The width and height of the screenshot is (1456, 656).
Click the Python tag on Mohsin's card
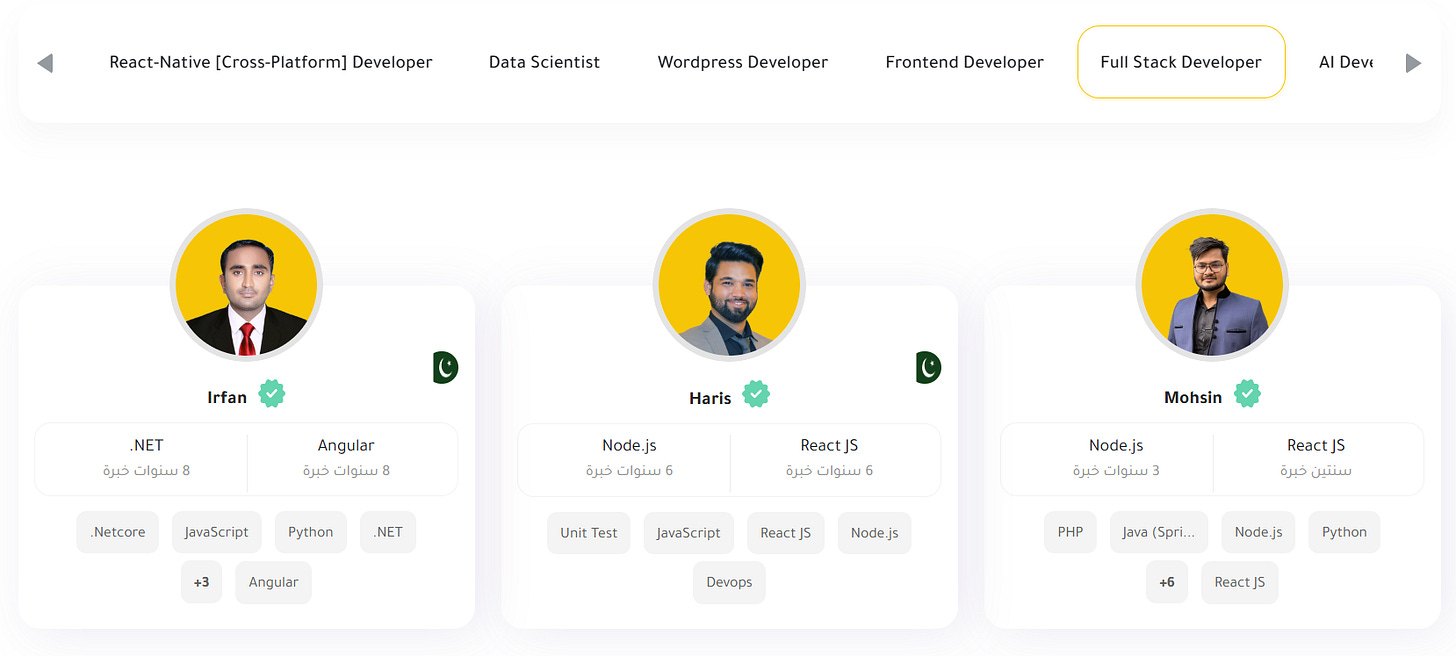tap(1344, 532)
